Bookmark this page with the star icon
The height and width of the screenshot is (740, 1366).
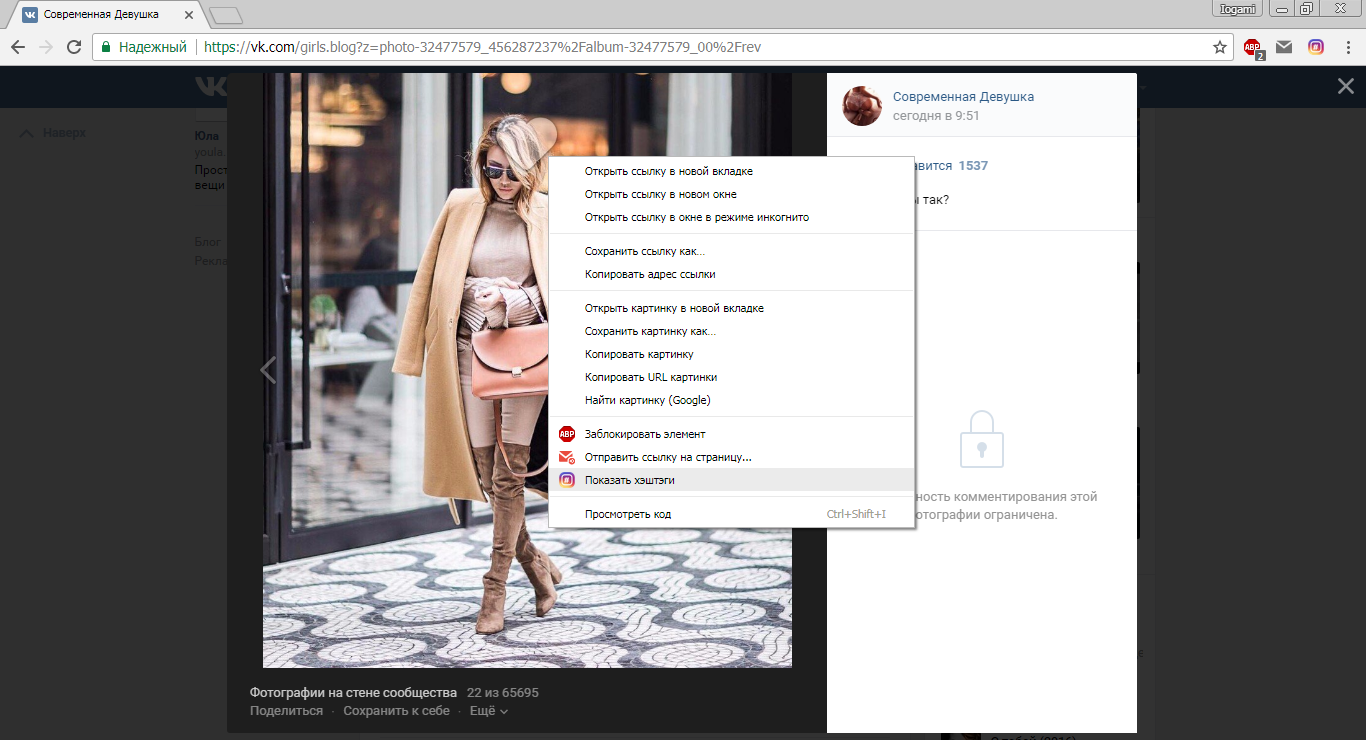1219,47
